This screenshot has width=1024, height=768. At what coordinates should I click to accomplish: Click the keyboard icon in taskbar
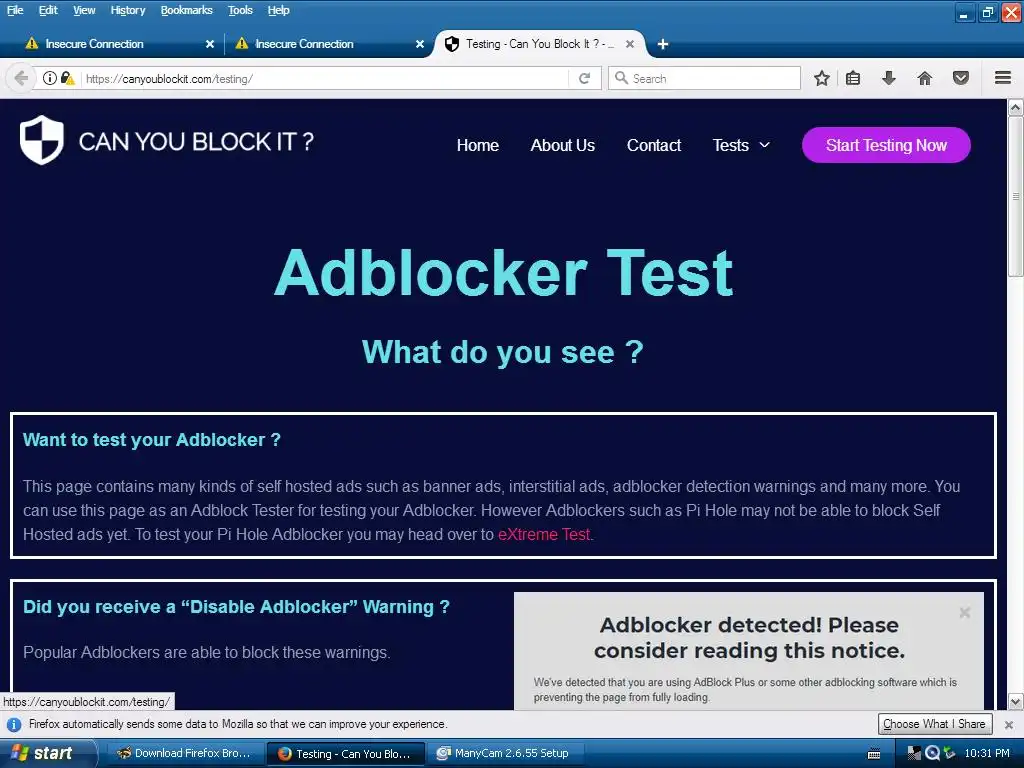[x=874, y=754]
